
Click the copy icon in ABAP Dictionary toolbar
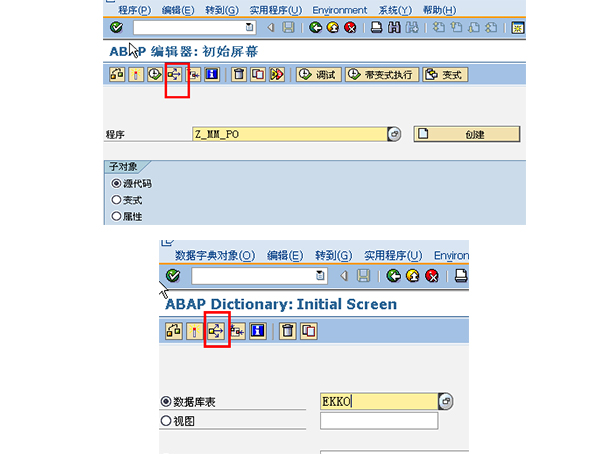pyautogui.click(x=309, y=331)
